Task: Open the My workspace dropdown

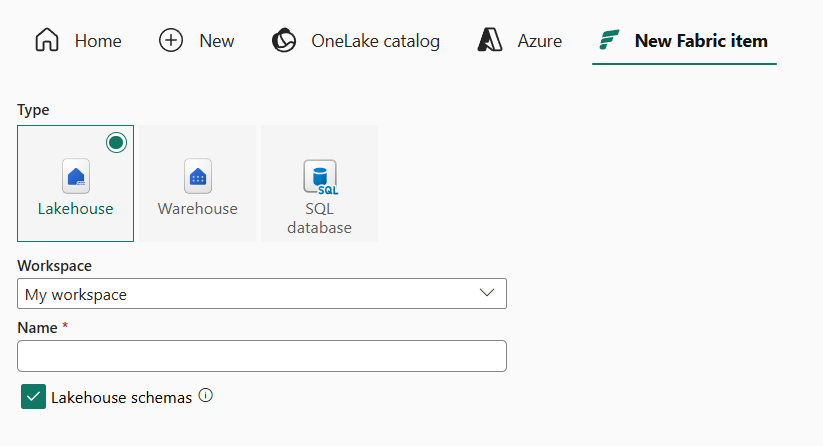Action: click(262, 293)
